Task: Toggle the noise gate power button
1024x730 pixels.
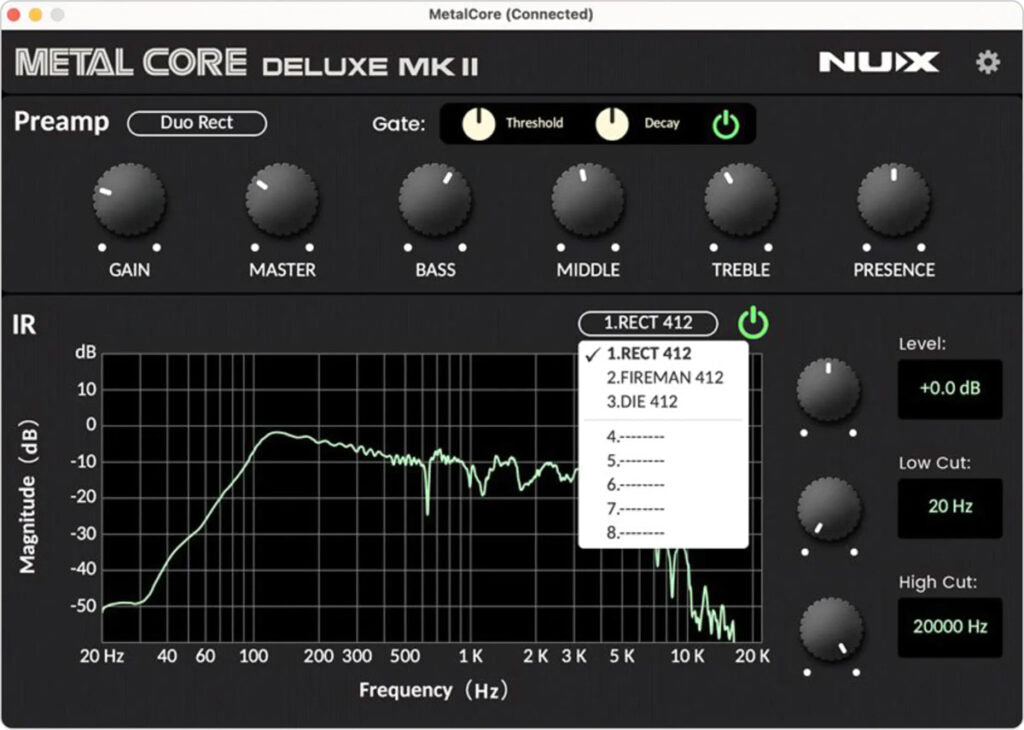Action: pyautogui.click(x=727, y=124)
